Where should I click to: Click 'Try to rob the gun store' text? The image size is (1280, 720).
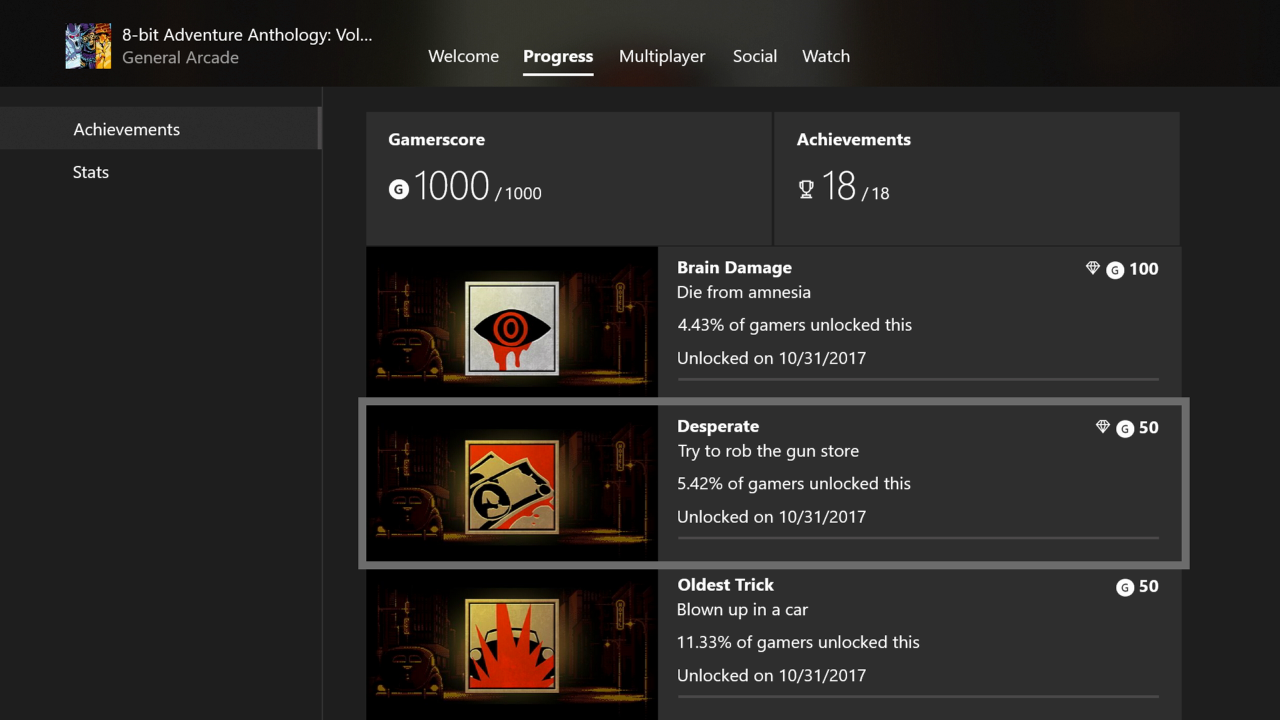(768, 451)
